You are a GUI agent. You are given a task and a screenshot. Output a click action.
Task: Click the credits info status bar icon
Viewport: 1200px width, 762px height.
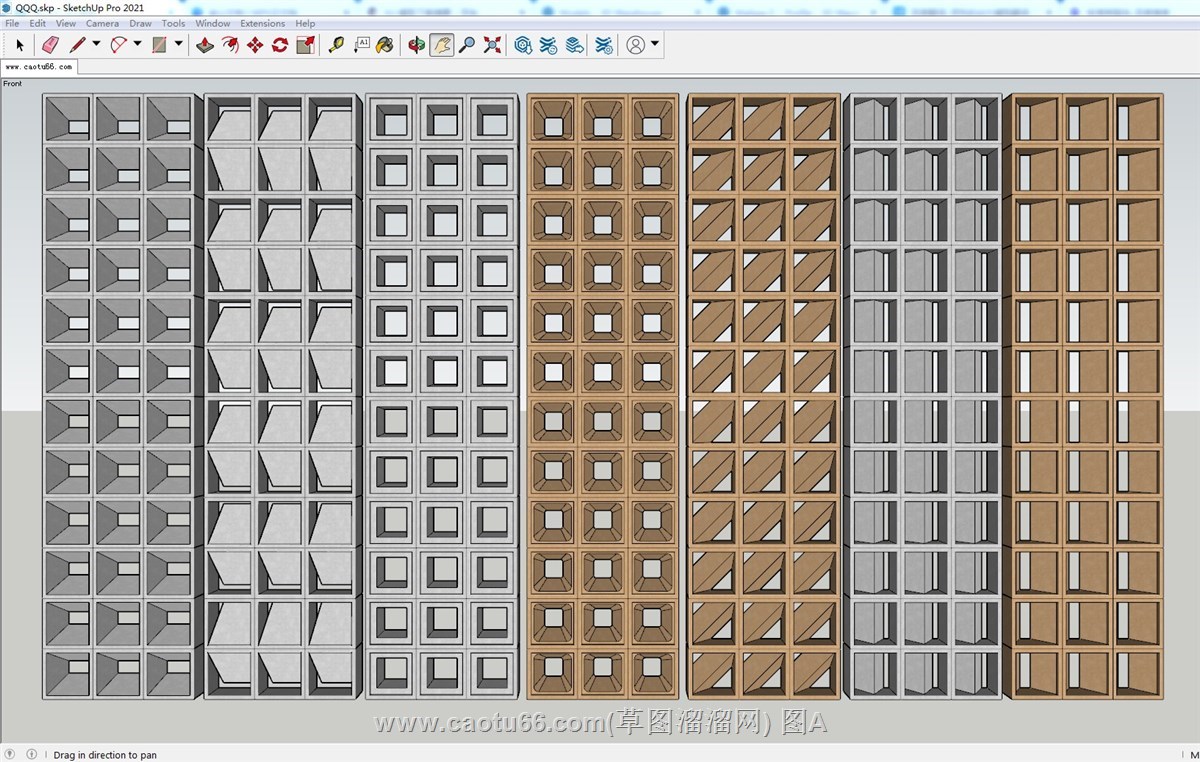[32, 754]
